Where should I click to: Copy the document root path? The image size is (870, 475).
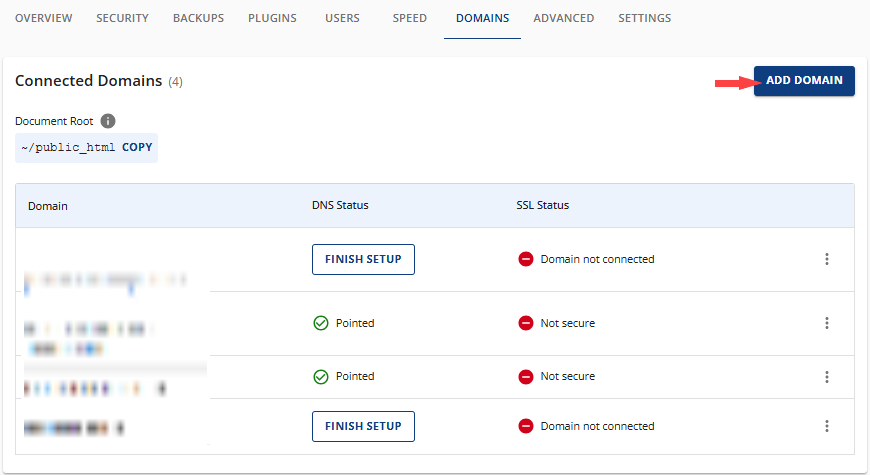tap(137, 147)
